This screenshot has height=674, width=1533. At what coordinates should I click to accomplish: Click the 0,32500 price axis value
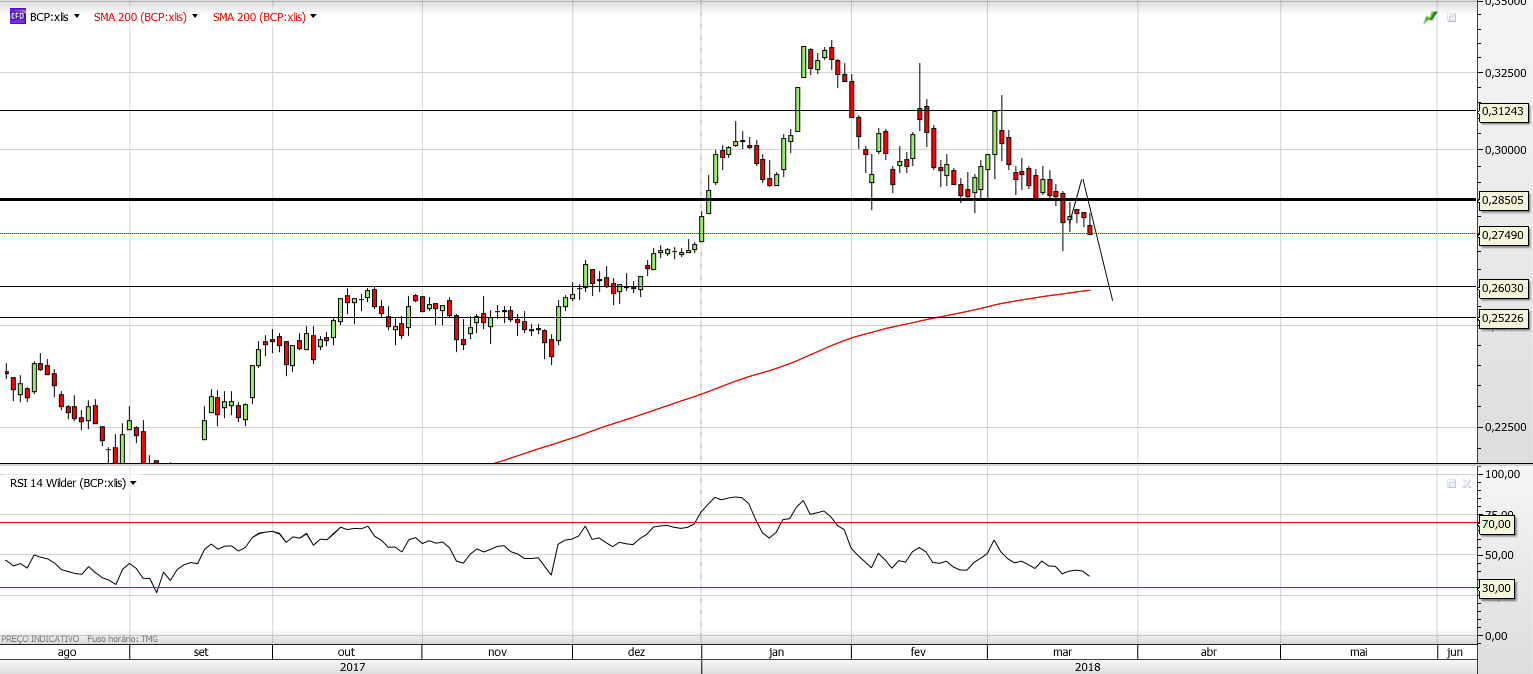1505,73
